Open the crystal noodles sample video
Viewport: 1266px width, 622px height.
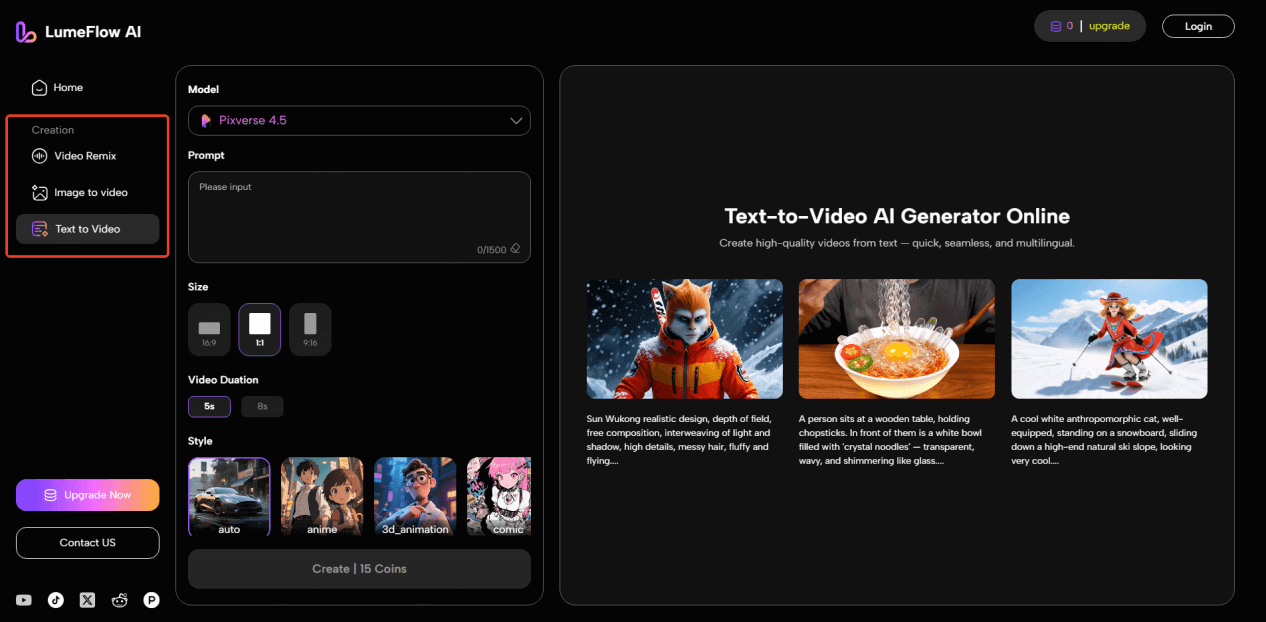tap(897, 339)
